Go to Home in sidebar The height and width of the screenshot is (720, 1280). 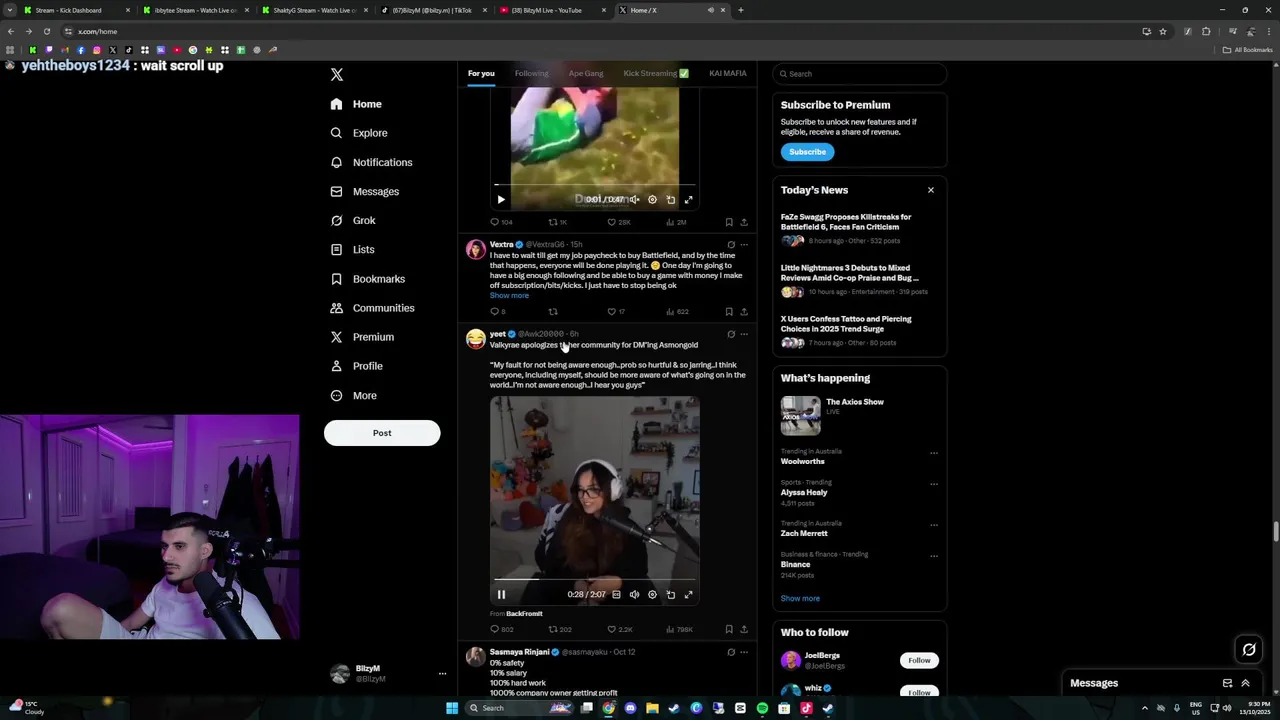click(356, 104)
